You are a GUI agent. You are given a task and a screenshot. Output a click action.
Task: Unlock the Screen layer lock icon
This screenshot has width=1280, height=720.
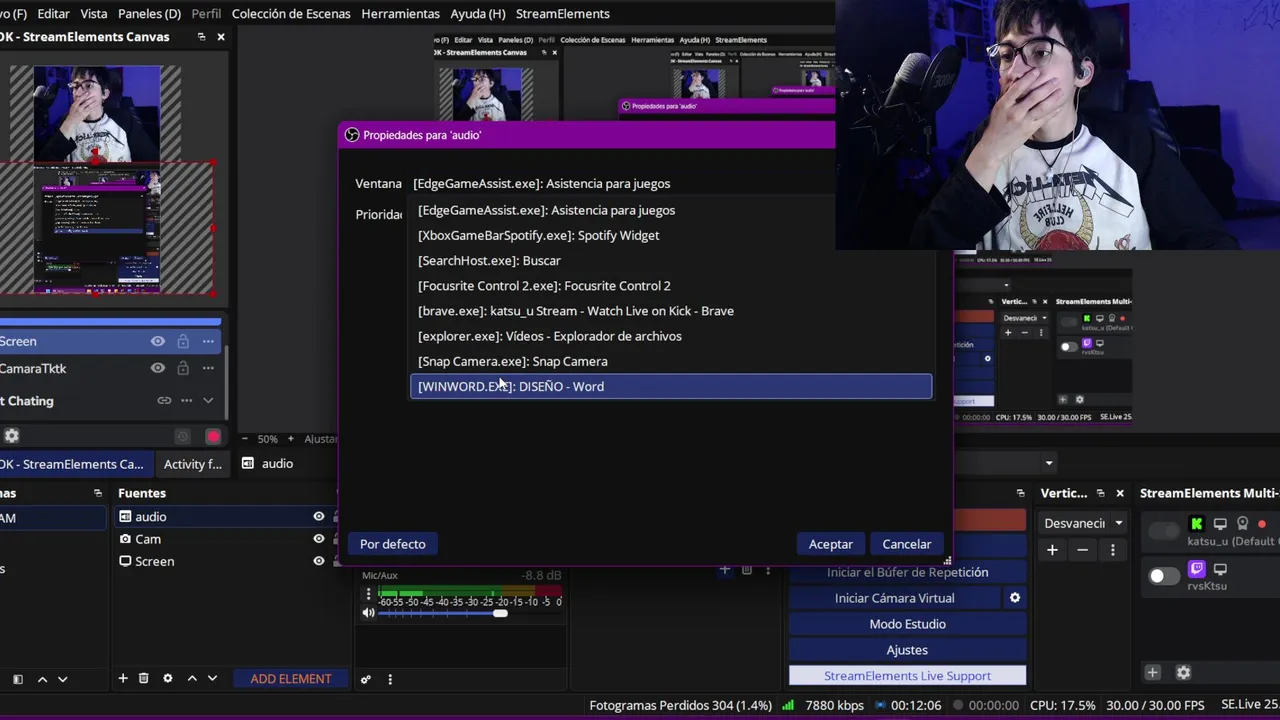183,341
